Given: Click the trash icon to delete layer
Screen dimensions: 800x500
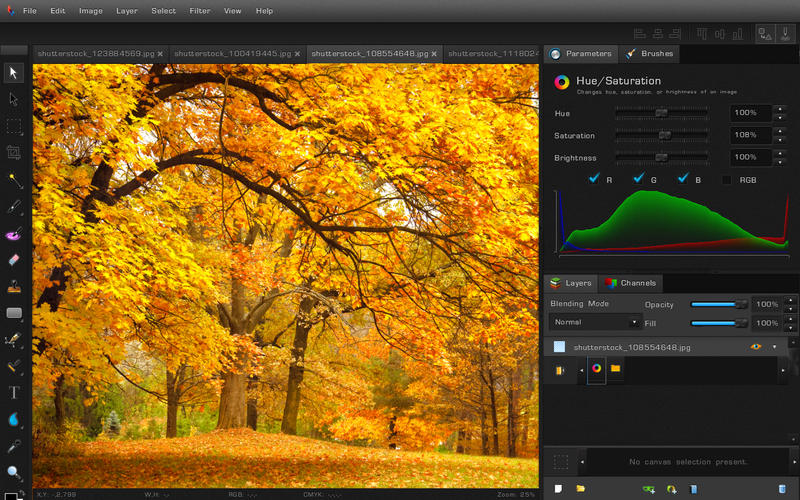Looking at the screenshot, I should click(781, 489).
